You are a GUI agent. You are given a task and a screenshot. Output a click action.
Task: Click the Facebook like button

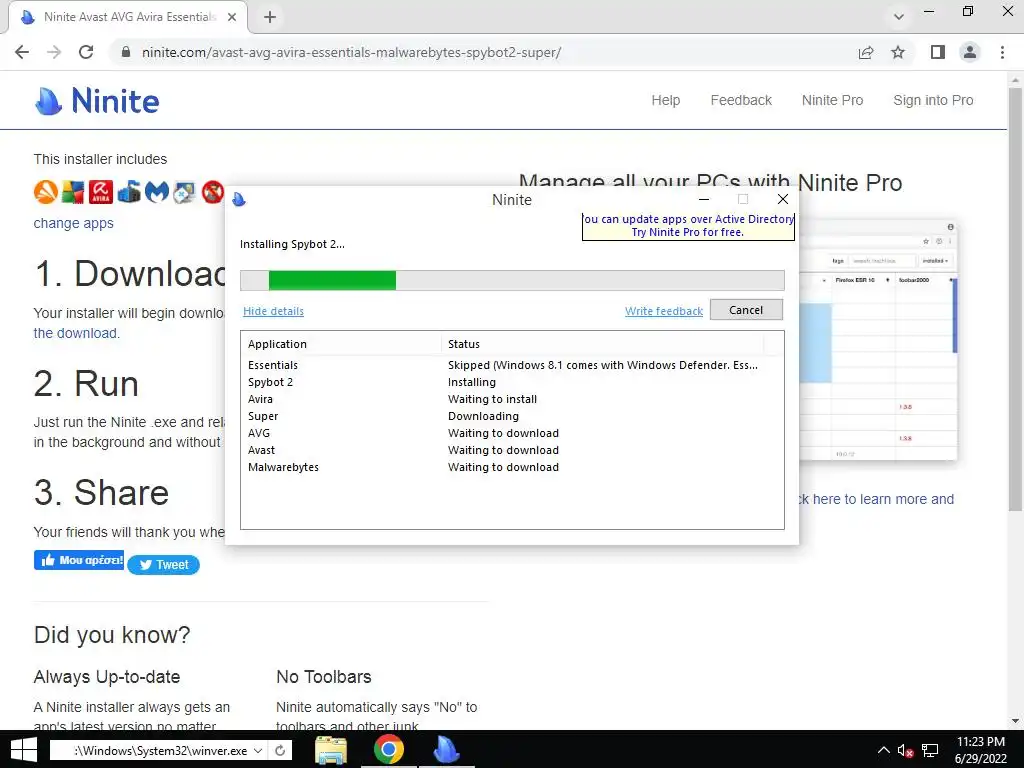(78, 560)
